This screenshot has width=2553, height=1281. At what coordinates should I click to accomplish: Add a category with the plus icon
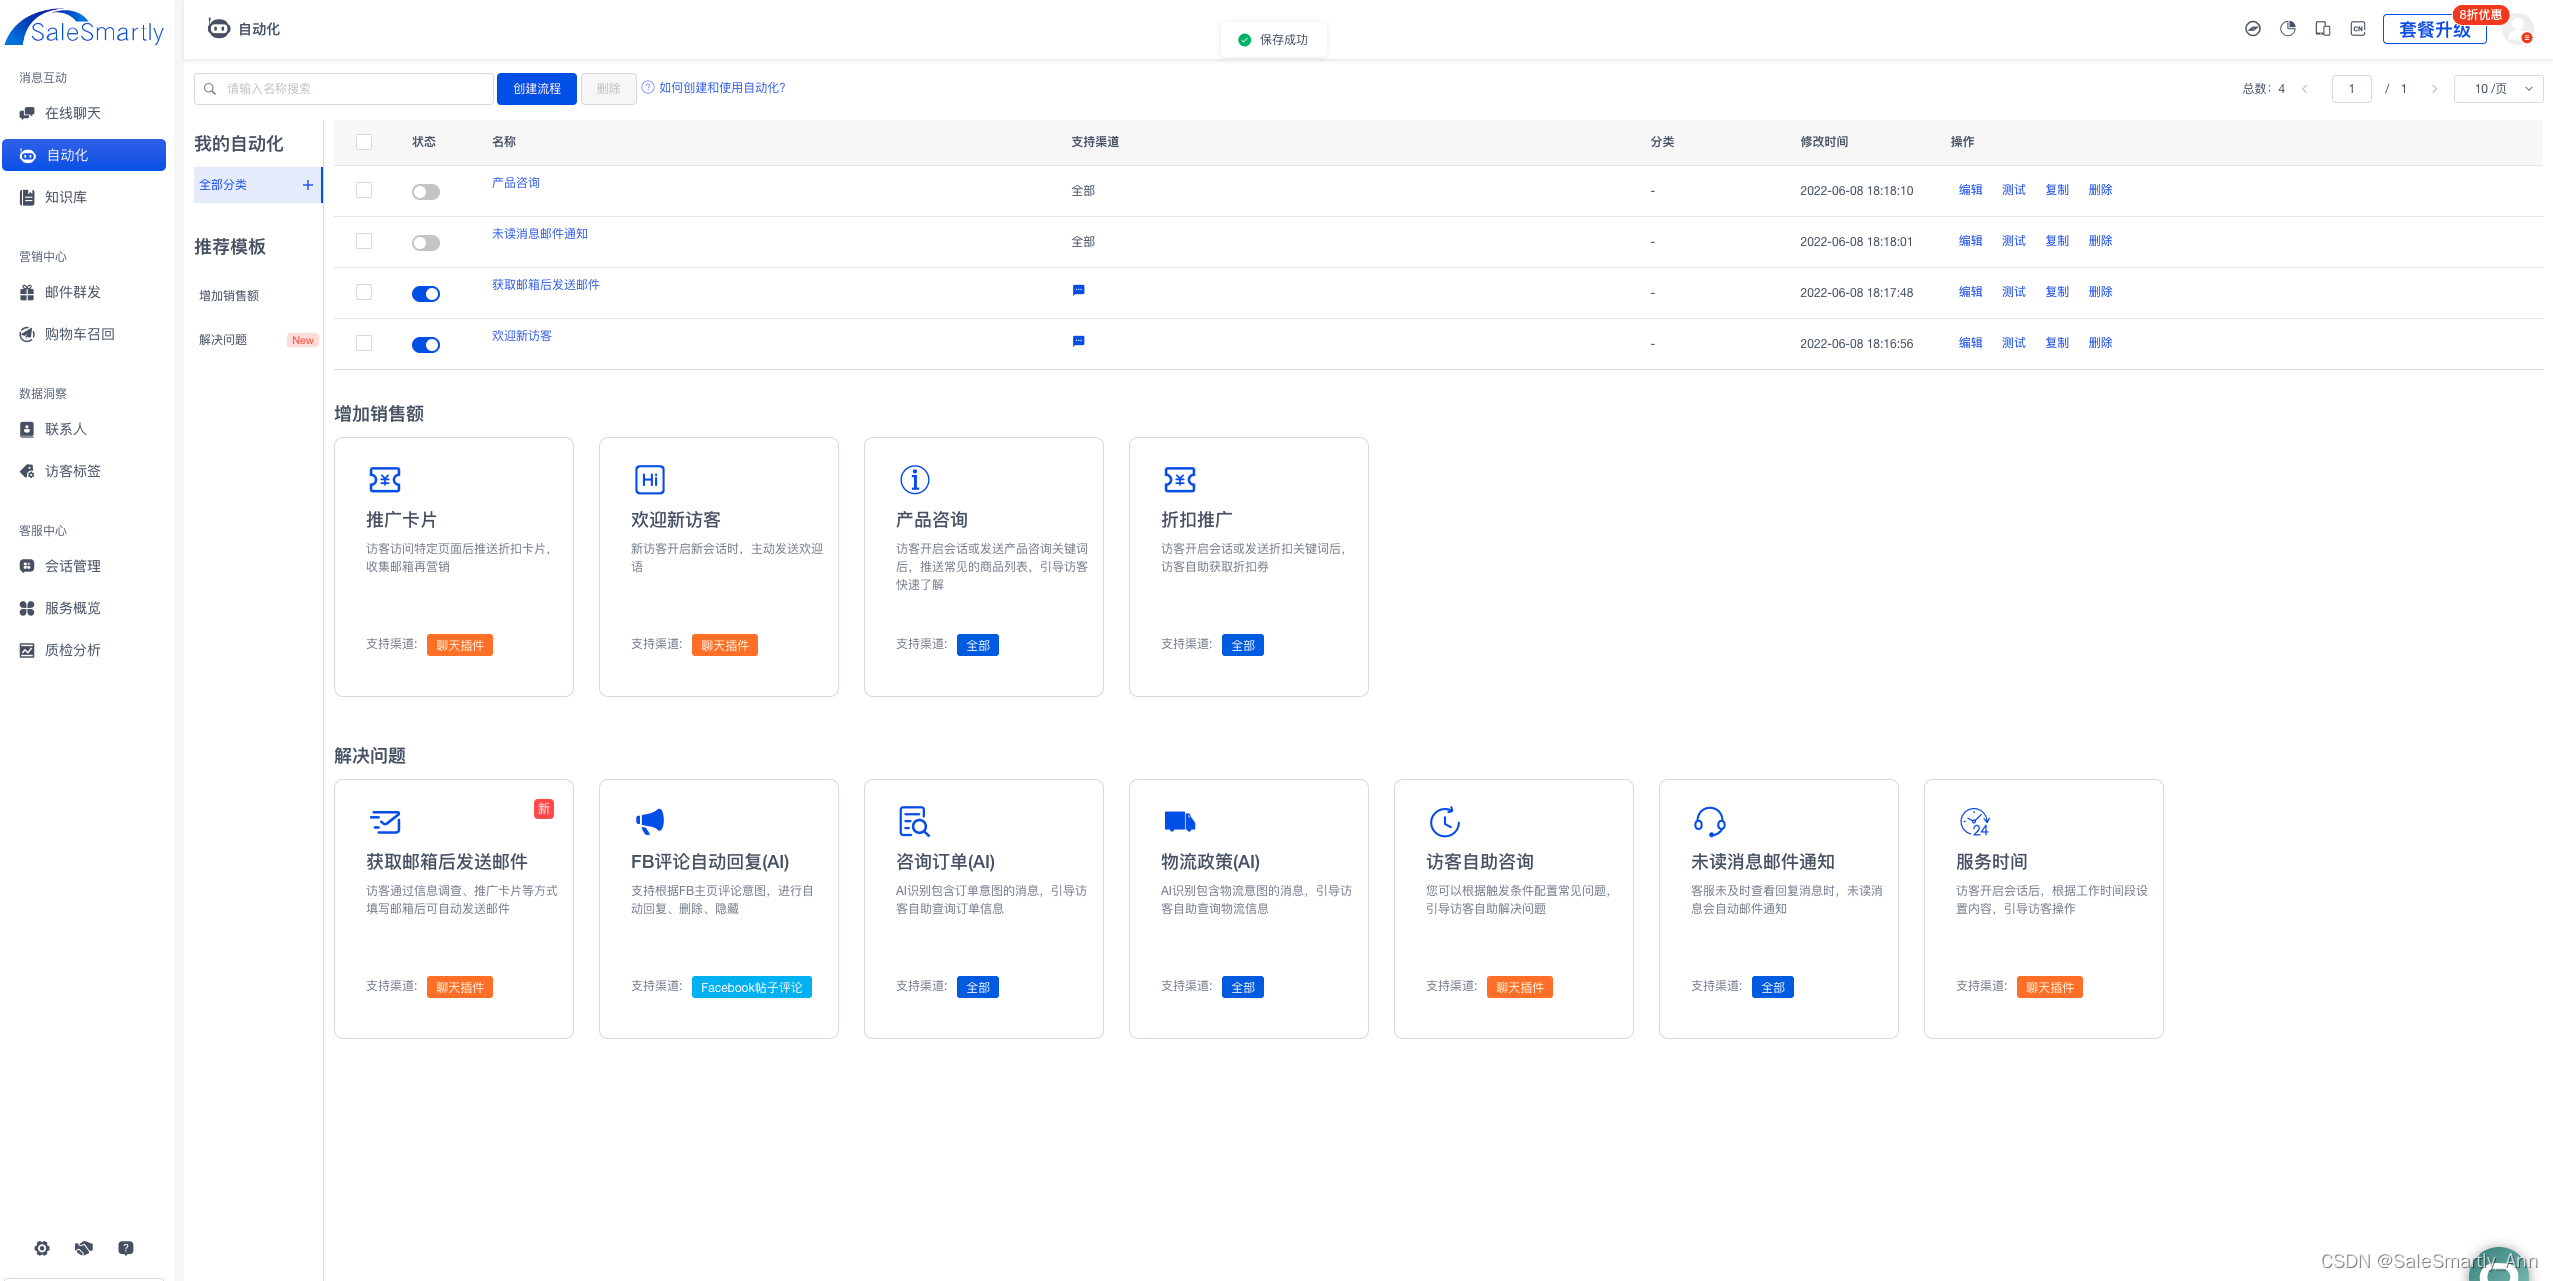[308, 185]
